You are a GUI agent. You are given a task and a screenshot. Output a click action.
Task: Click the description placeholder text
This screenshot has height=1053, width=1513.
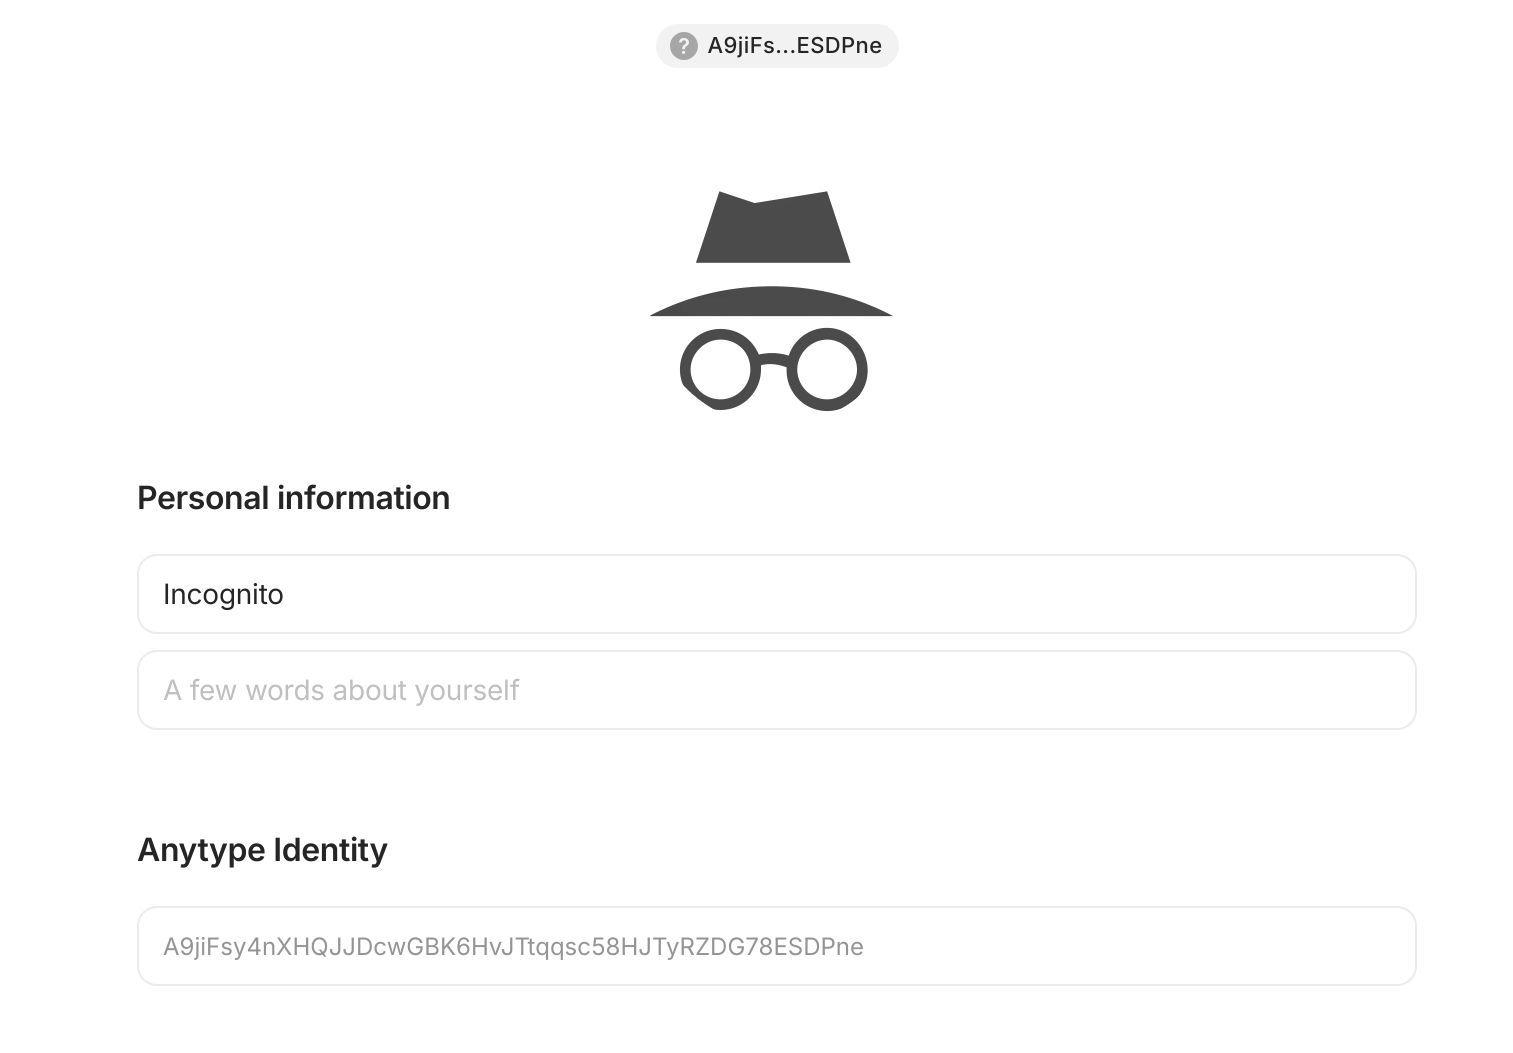[x=341, y=690]
